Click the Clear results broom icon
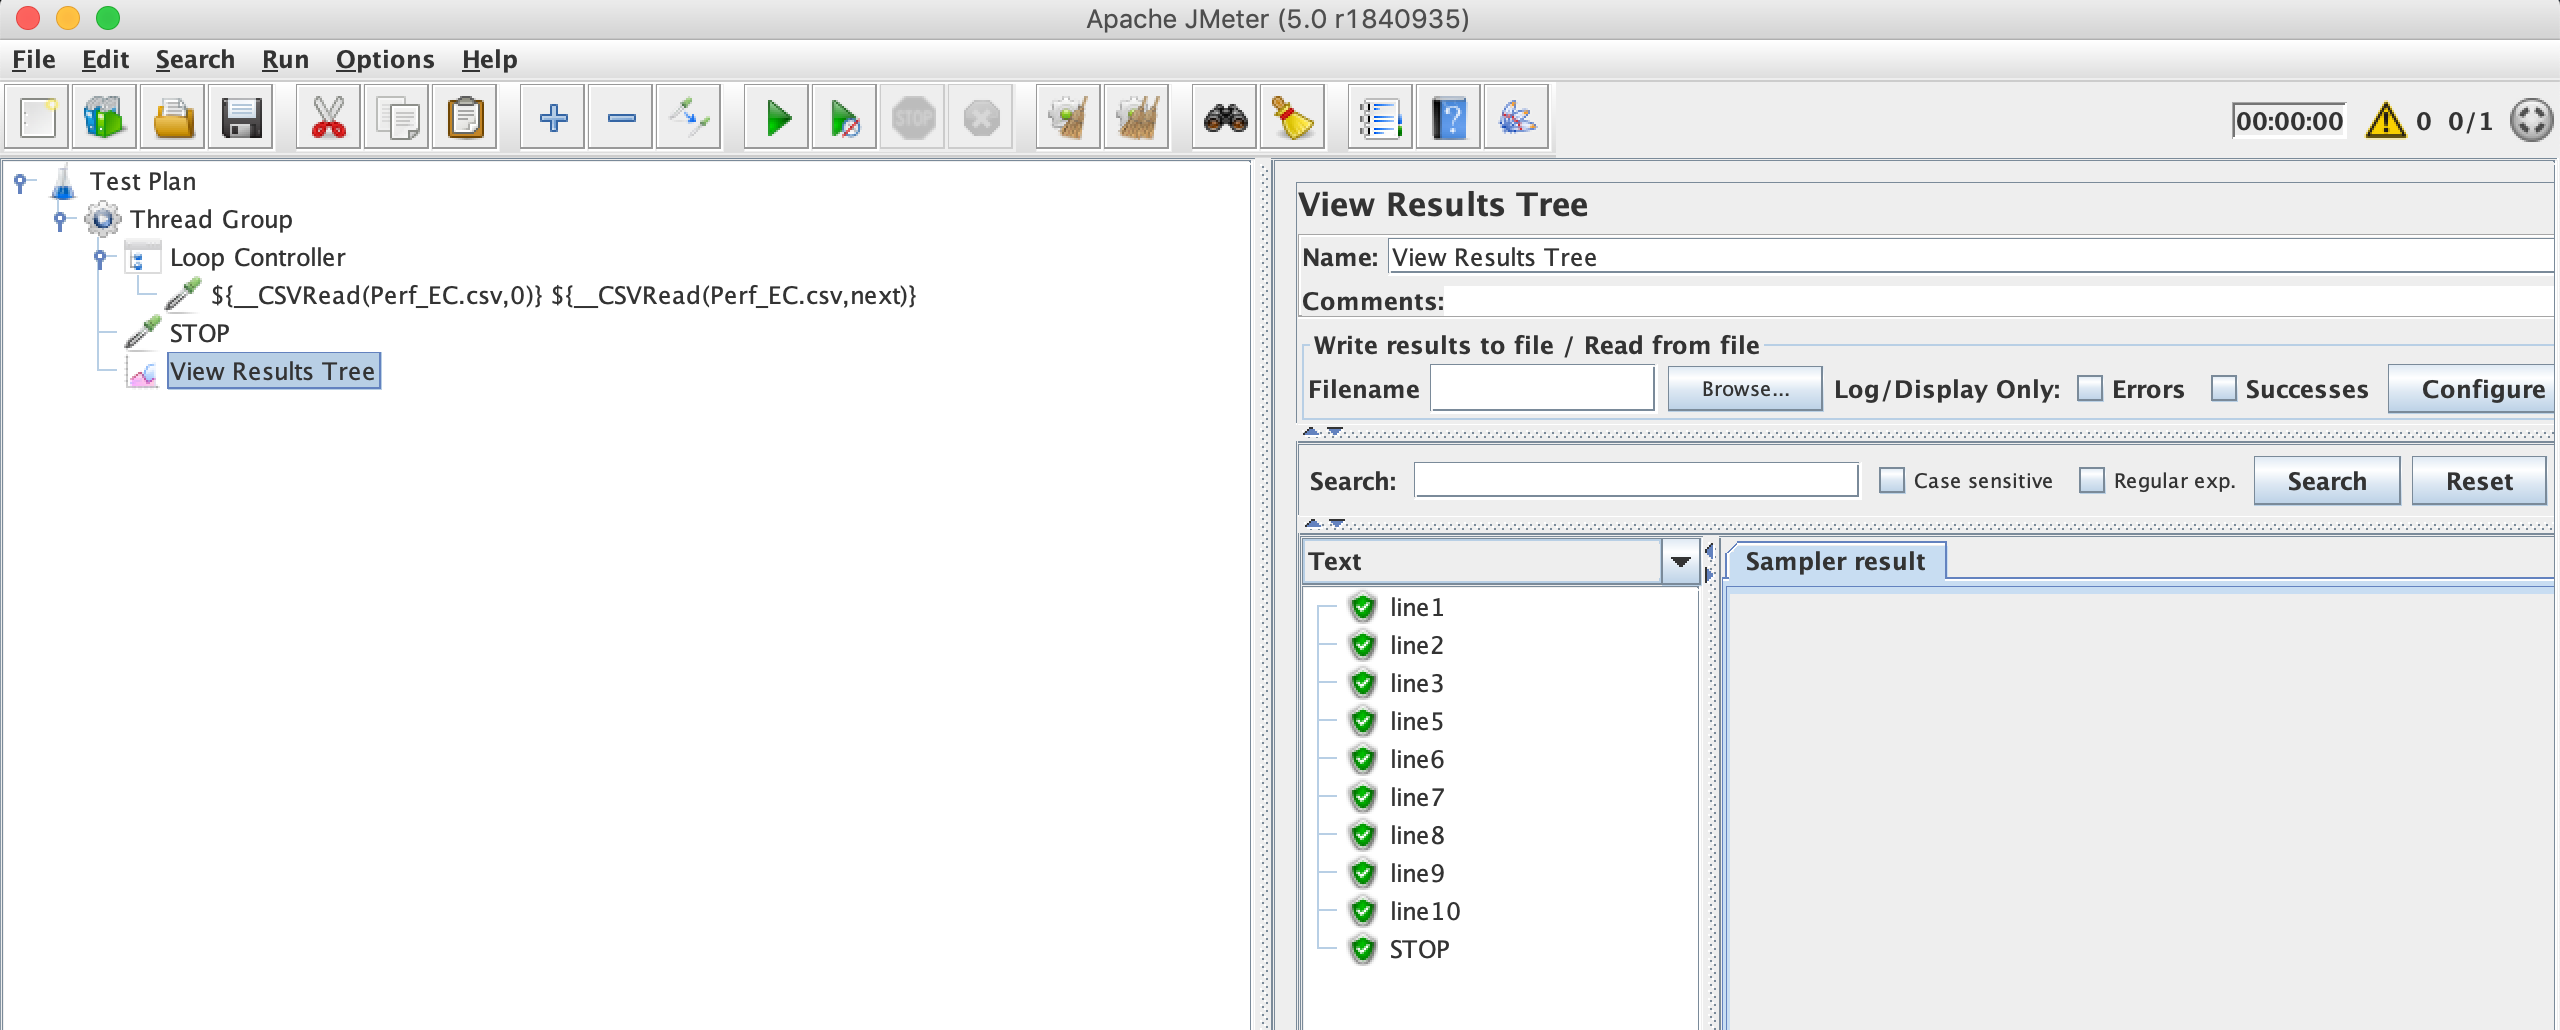2560x1030 pixels. (1069, 119)
